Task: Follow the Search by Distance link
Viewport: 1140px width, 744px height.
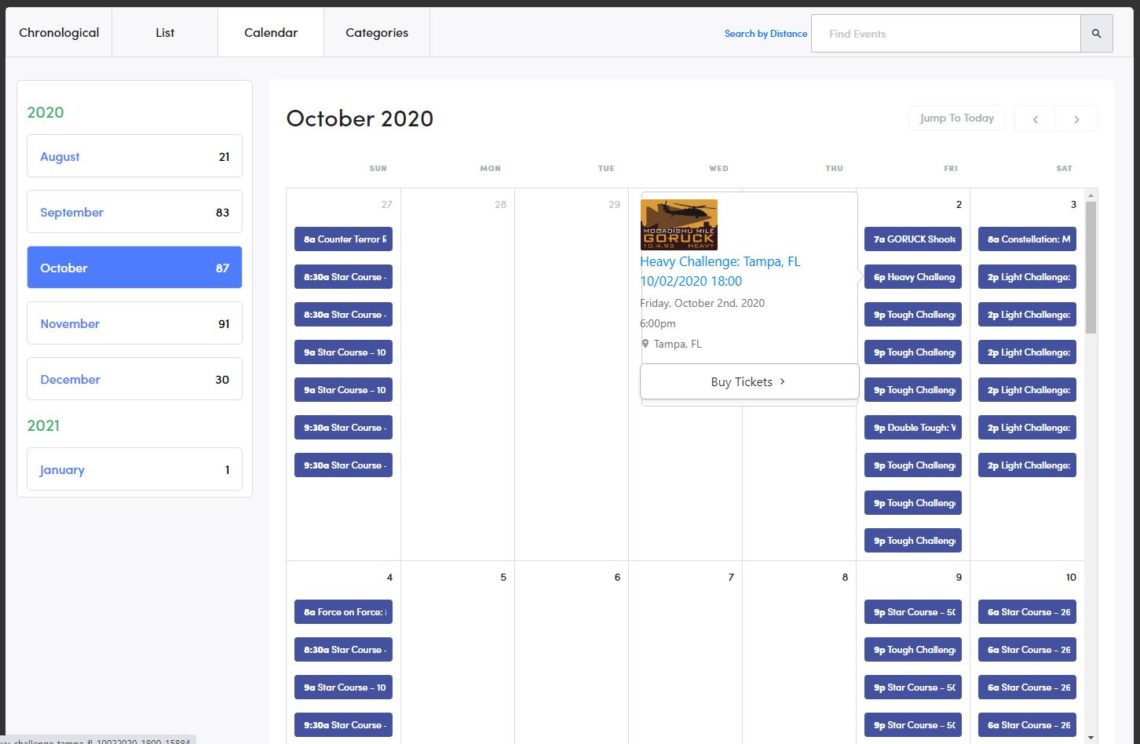Action: tap(766, 33)
